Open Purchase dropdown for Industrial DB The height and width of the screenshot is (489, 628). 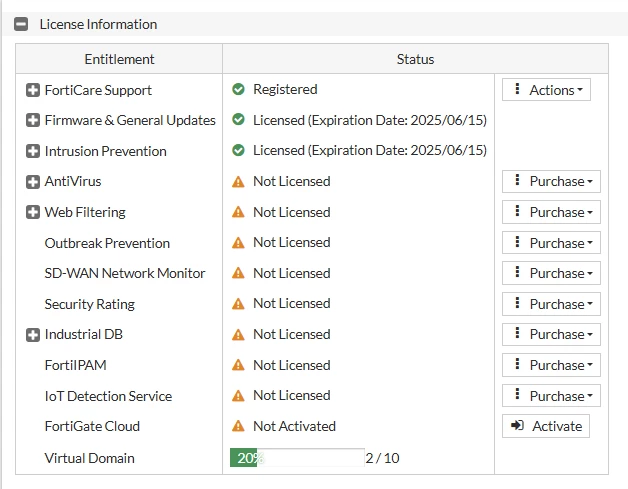point(551,334)
